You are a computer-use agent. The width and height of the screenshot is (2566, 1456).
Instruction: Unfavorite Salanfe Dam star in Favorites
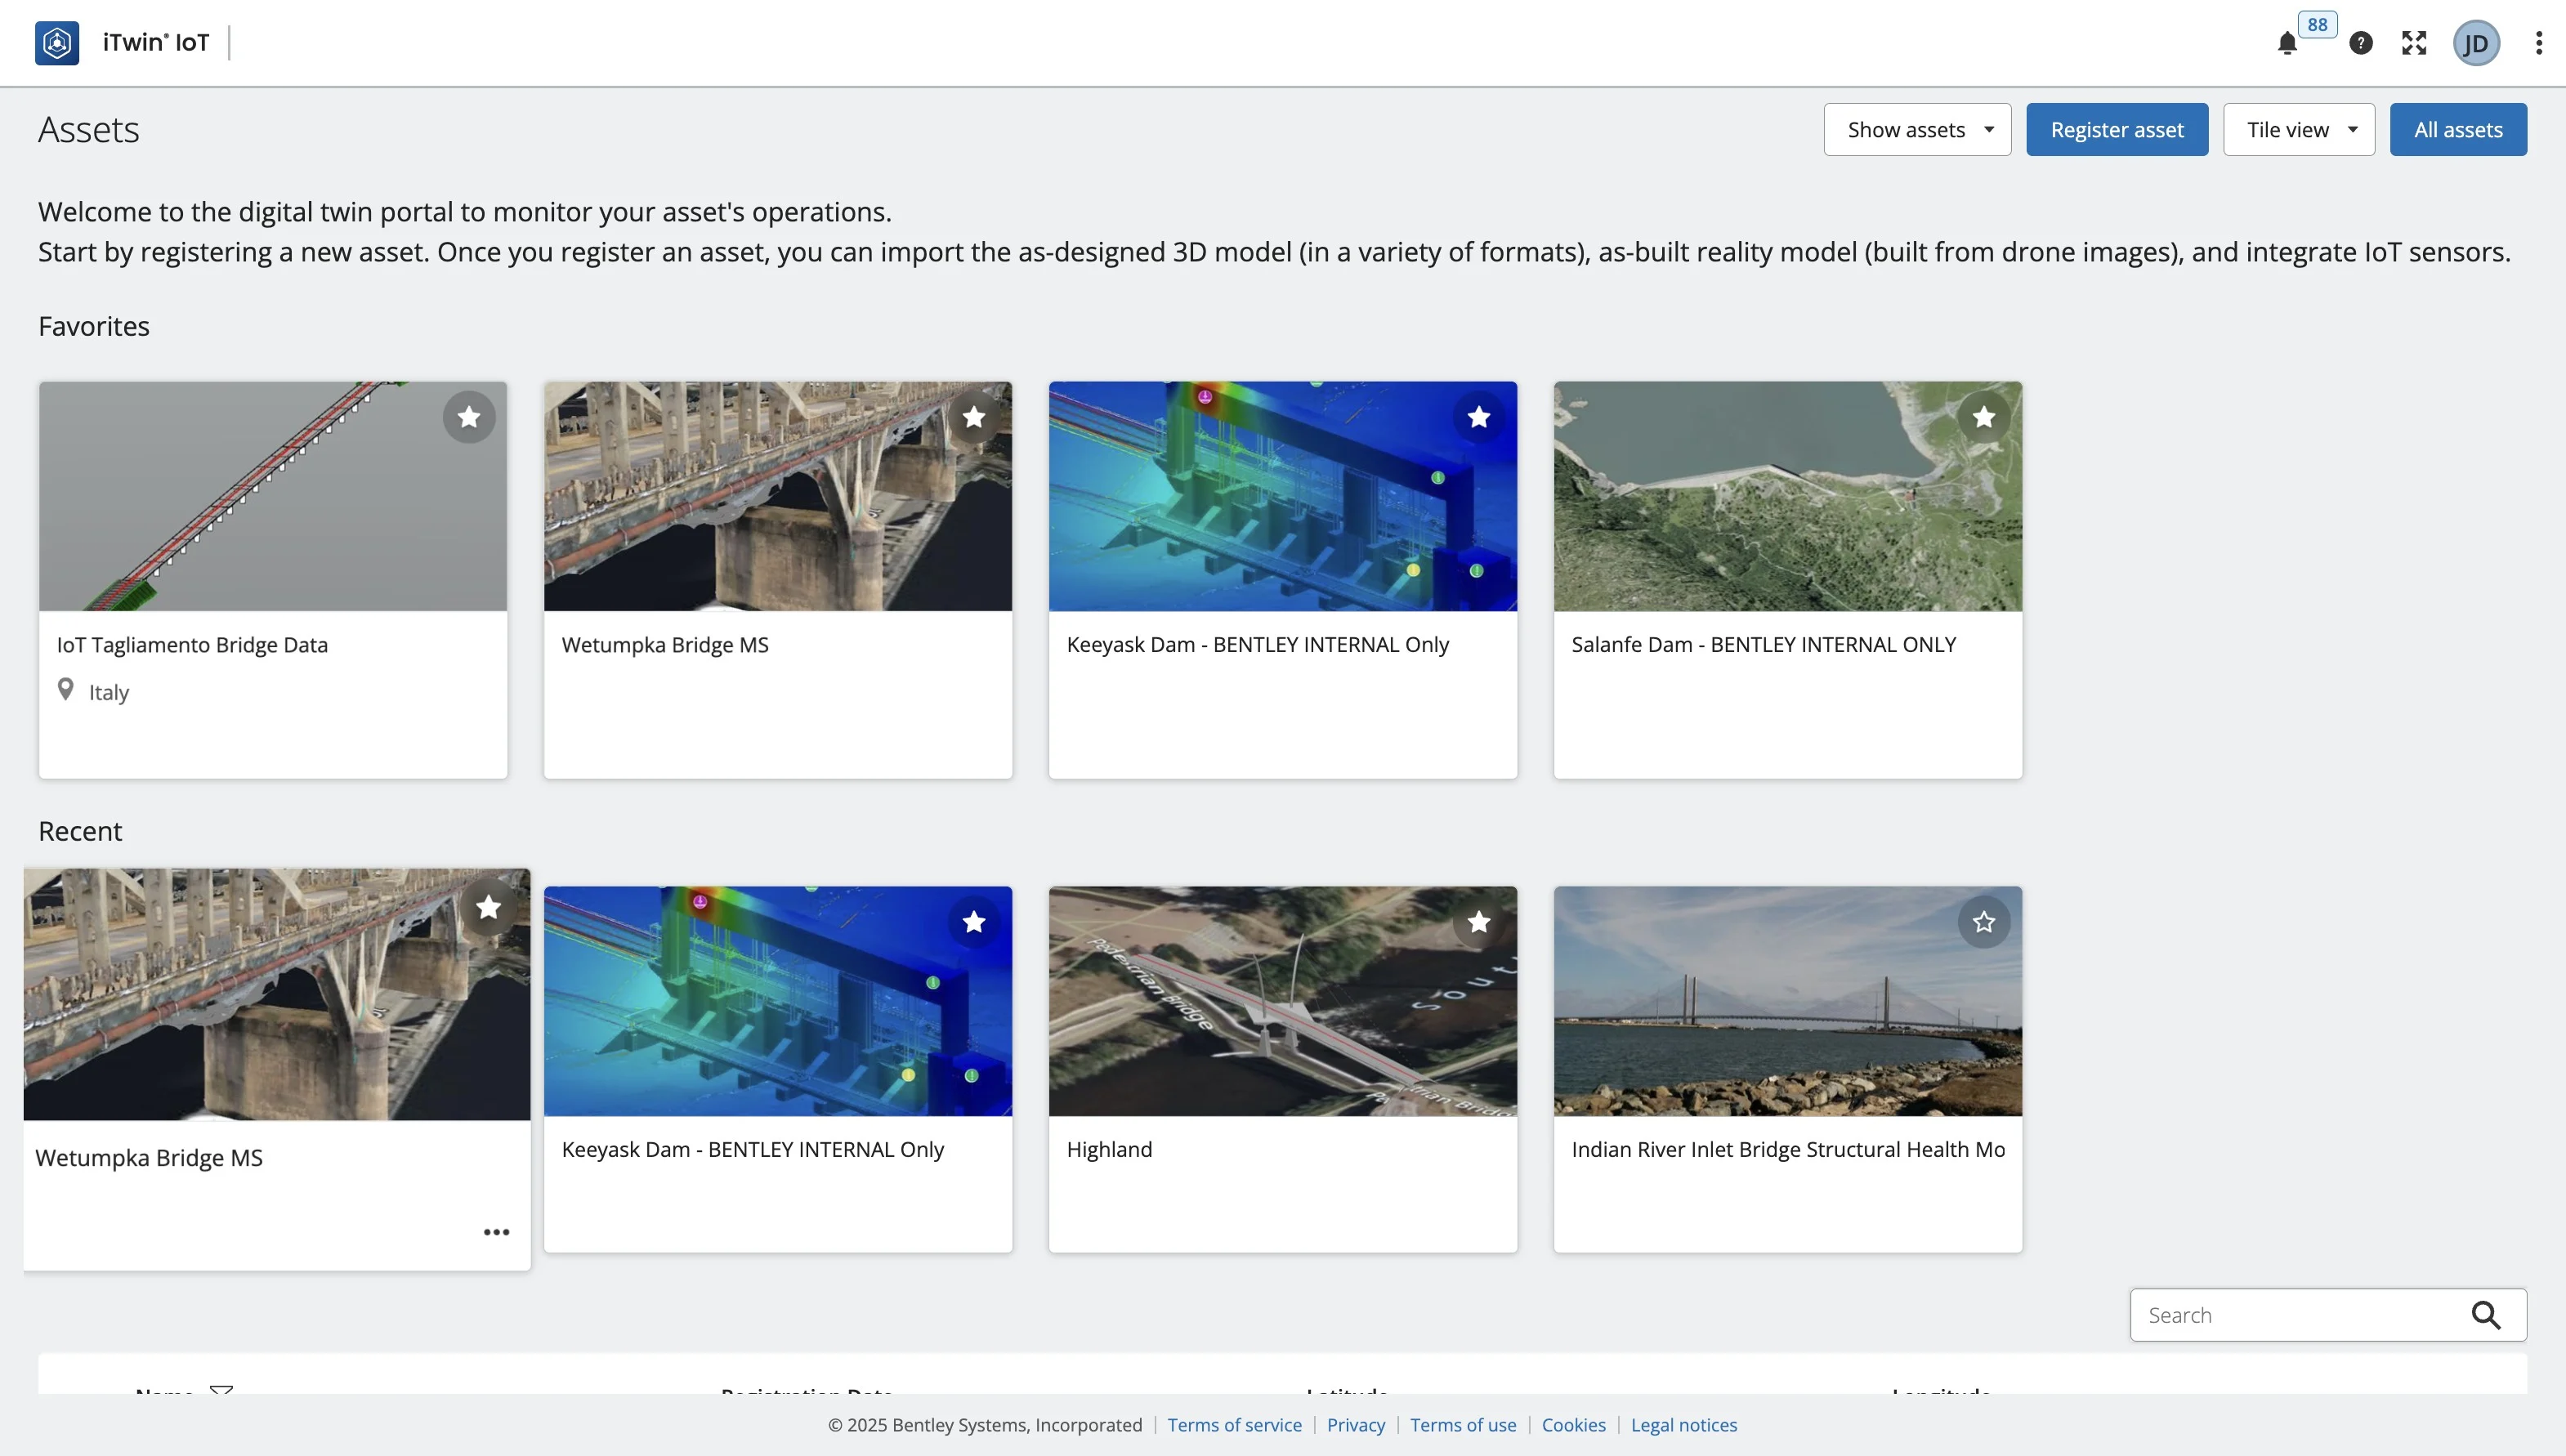tap(1984, 417)
